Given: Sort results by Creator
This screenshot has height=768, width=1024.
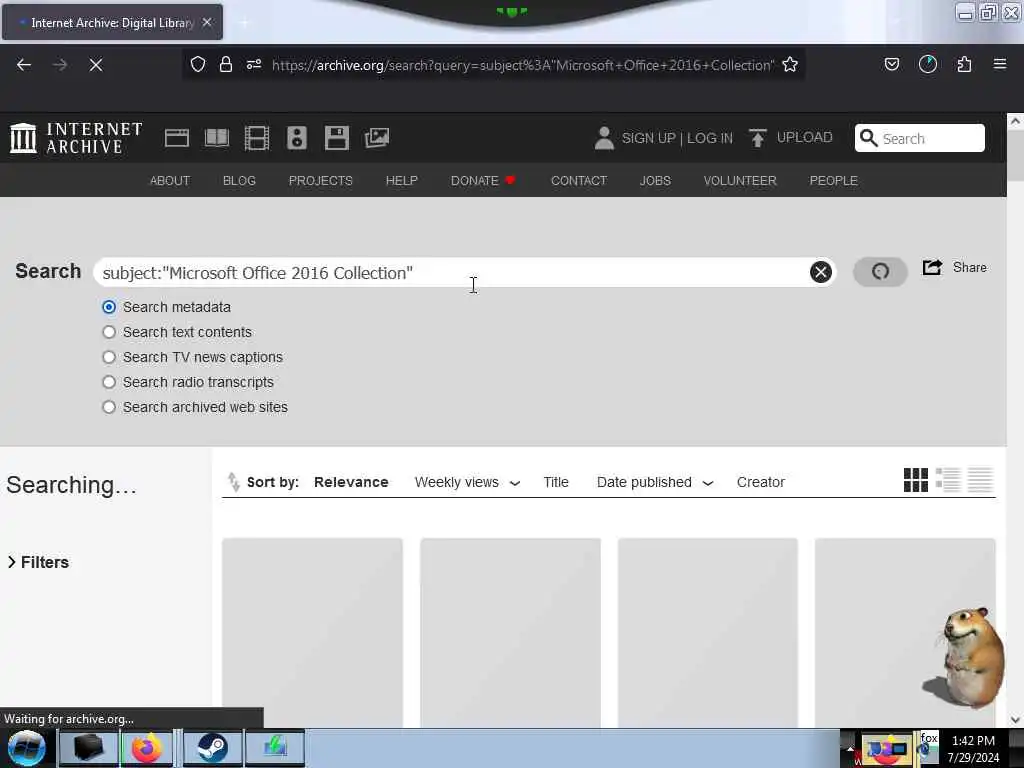Looking at the screenshot, I should coord(761,482).
